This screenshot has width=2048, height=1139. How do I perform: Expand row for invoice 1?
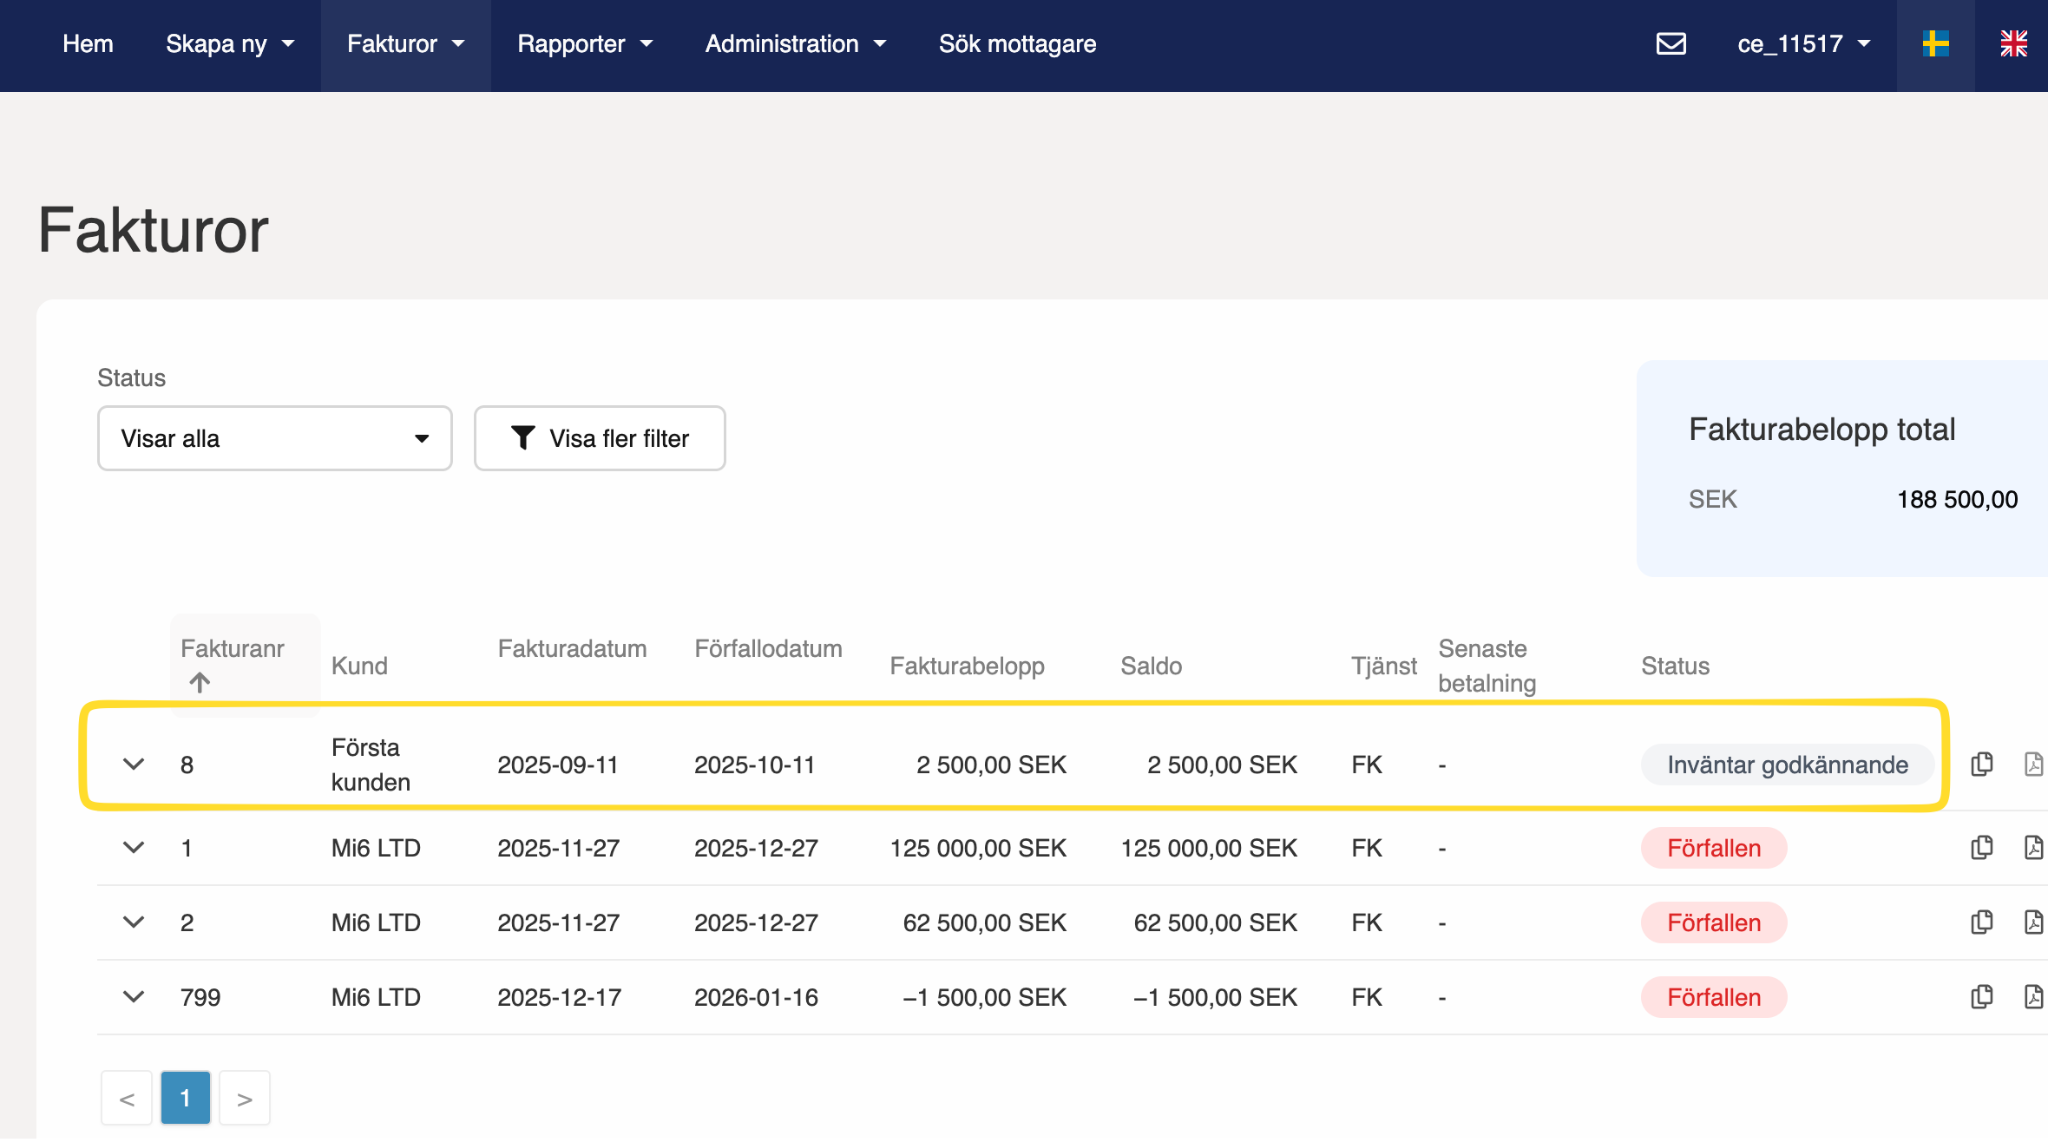(133, 848)
